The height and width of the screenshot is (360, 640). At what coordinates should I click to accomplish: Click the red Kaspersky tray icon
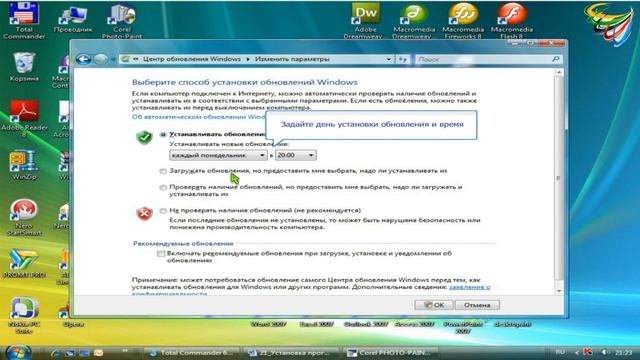click(588, 352)
